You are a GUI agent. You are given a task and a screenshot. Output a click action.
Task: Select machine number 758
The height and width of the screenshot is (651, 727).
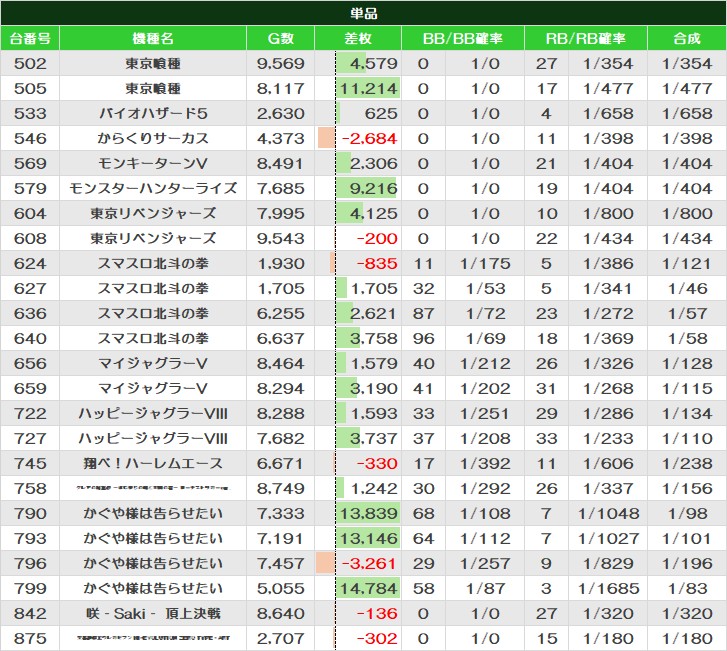[30, 489]
